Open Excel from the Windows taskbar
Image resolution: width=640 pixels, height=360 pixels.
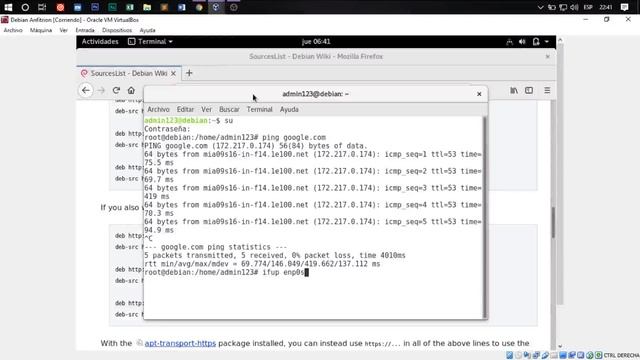pos(130,7)
